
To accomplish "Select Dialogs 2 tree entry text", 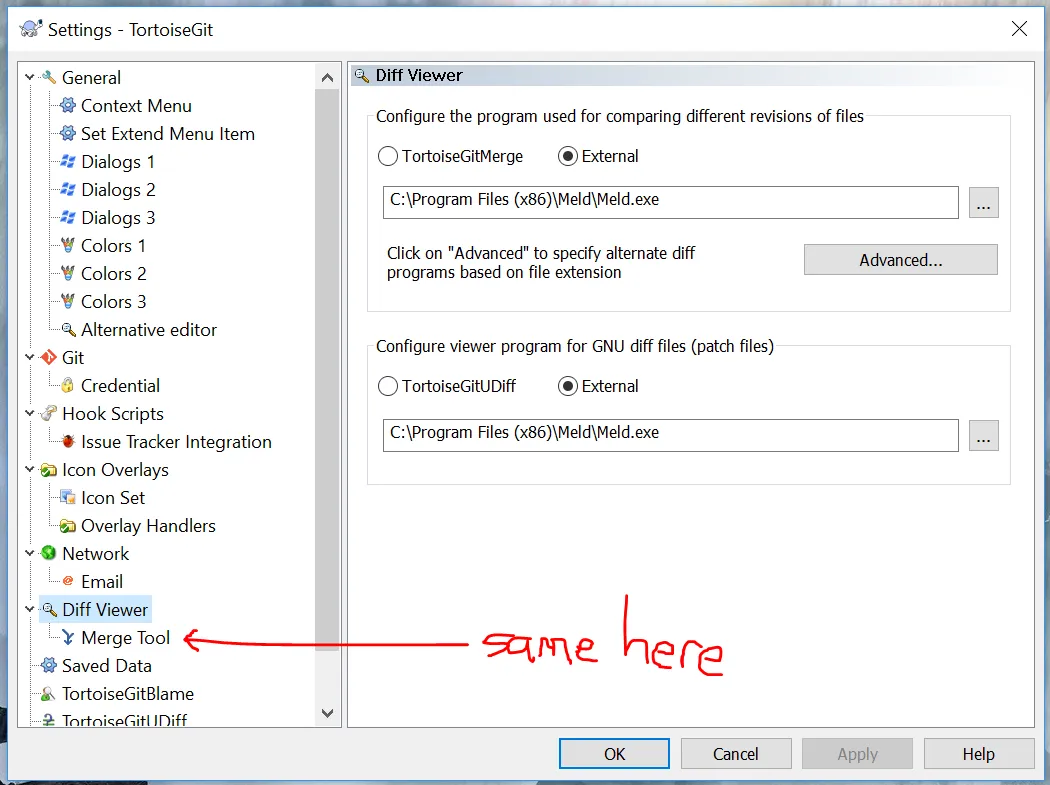I will coord(118,190).
